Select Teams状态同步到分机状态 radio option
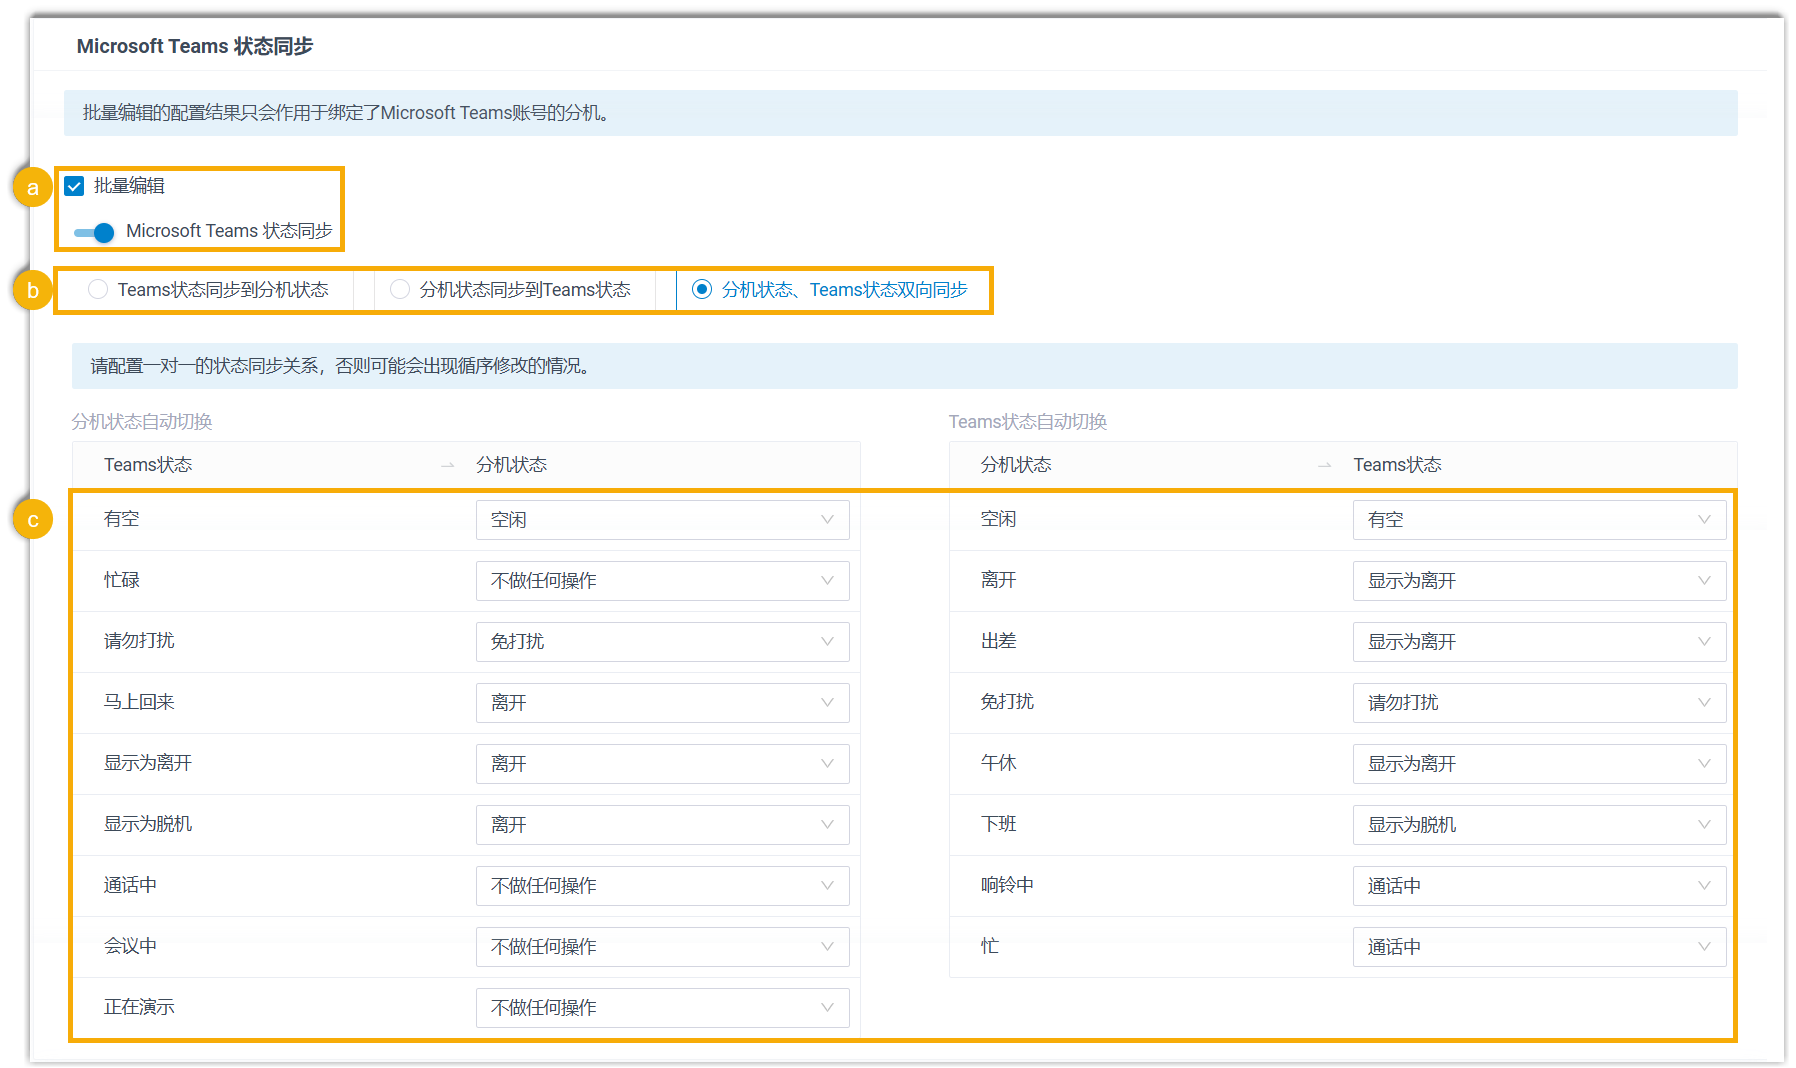The image size is (1796, 1068). 98,290
